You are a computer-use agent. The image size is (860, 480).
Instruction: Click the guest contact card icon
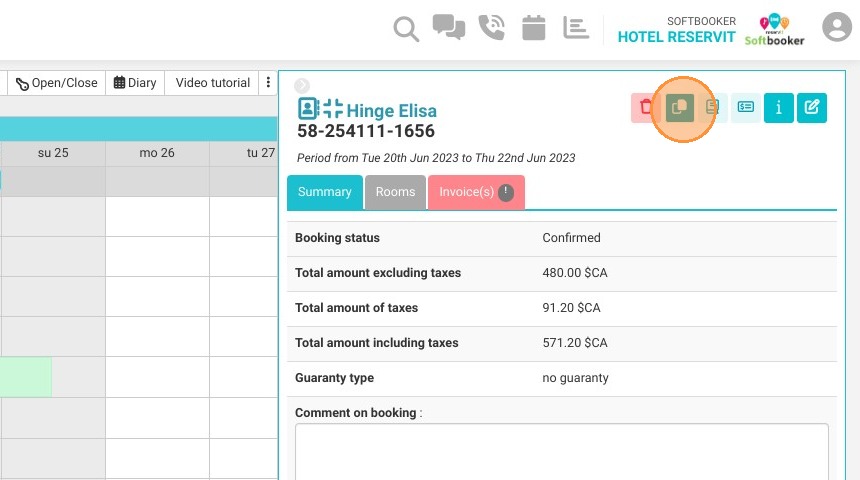(x=308, y=109)
